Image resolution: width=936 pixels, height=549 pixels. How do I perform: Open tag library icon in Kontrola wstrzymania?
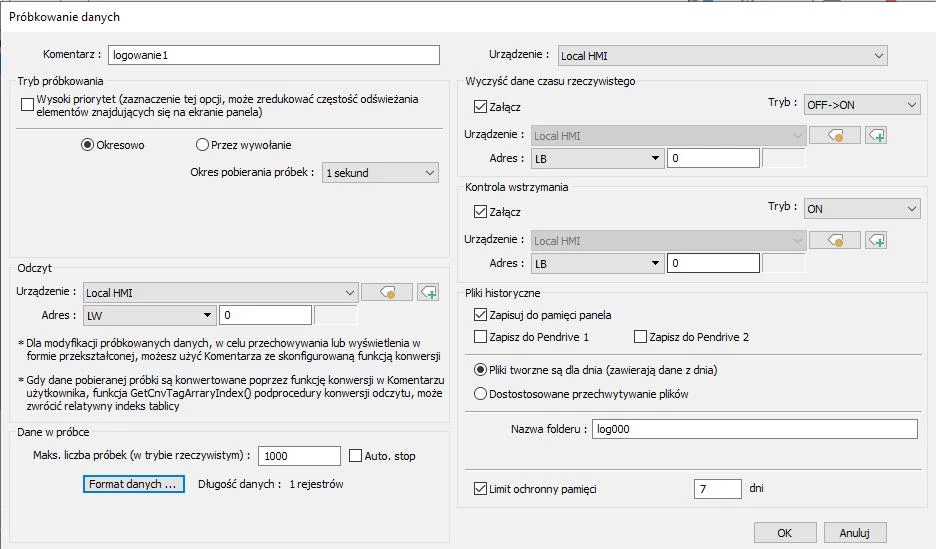pos(834,240)
